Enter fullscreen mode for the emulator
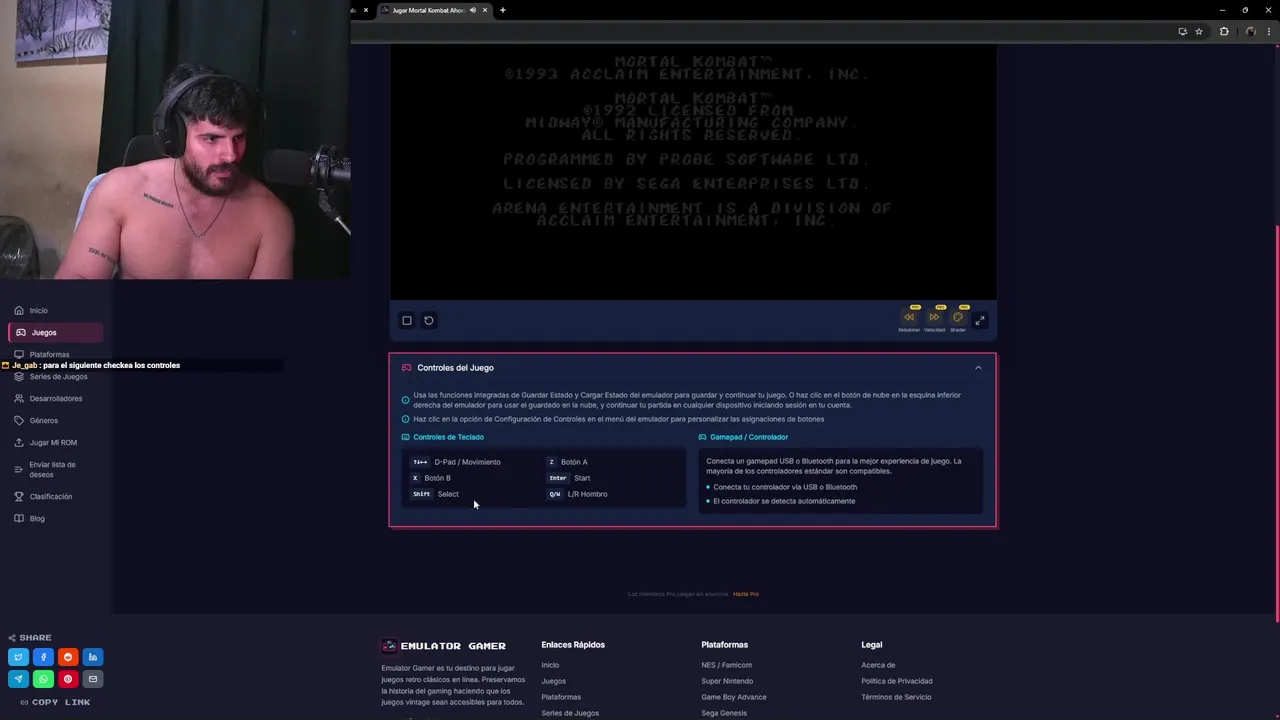 pyautogui.click(x=980, y=320)
